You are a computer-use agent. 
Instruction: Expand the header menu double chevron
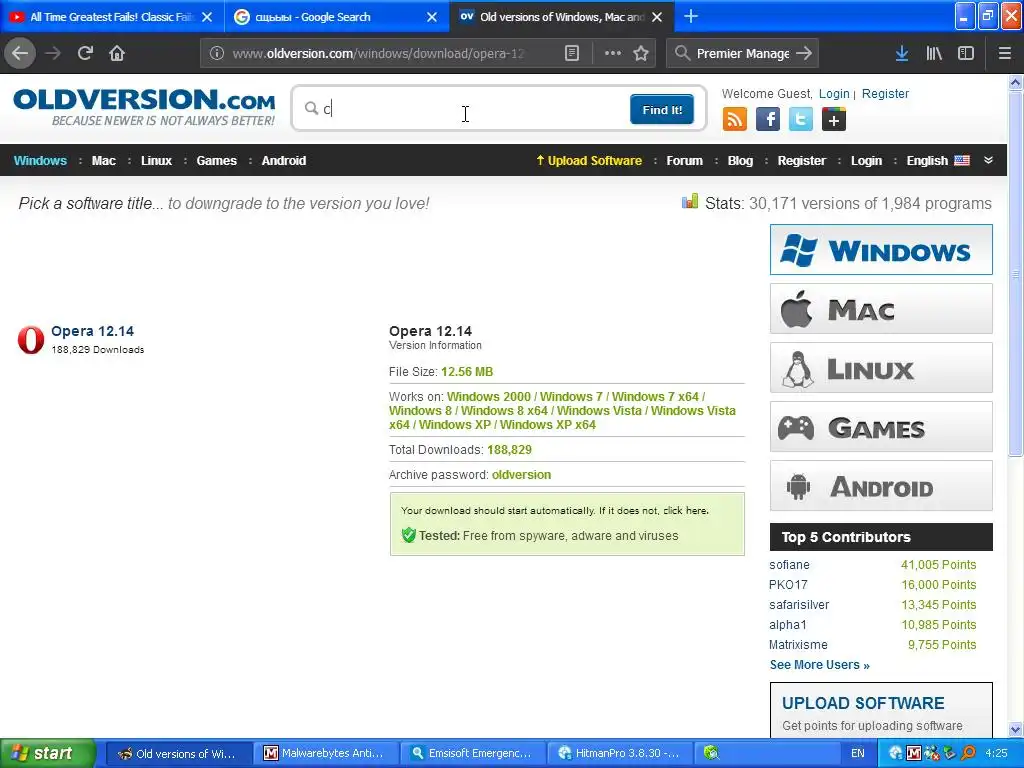coord(988,160)
